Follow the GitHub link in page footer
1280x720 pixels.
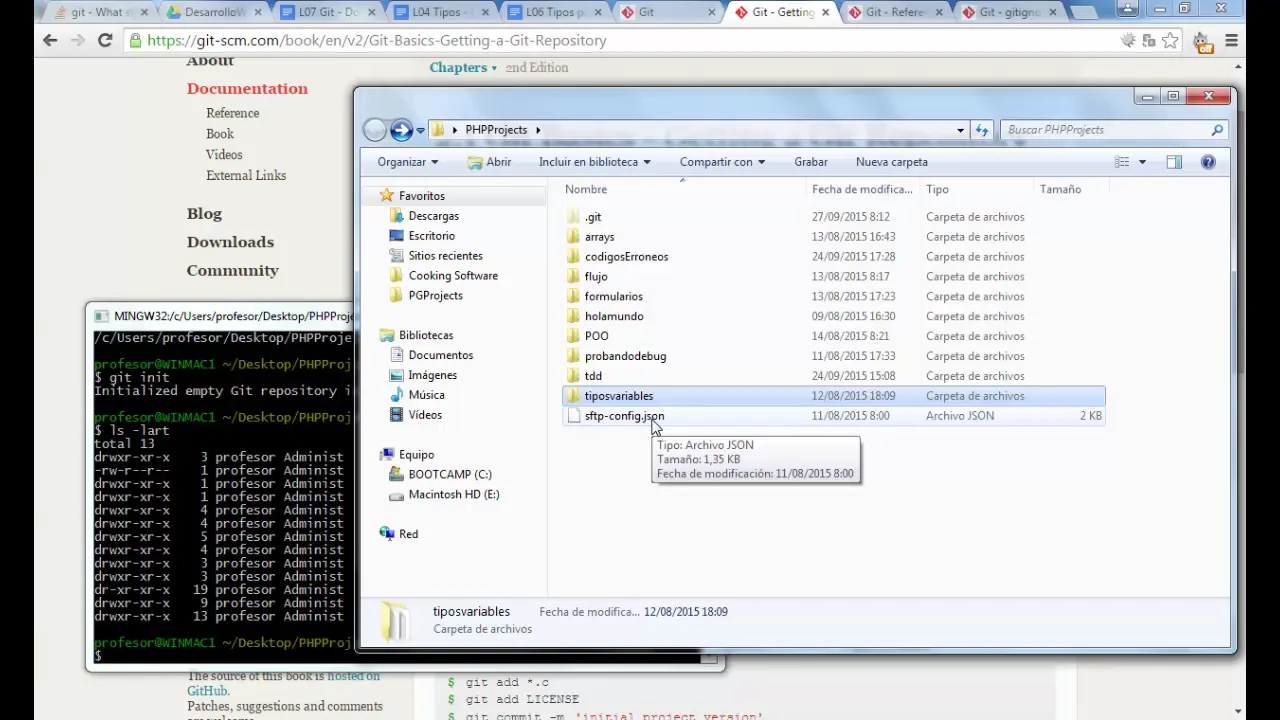207,691
